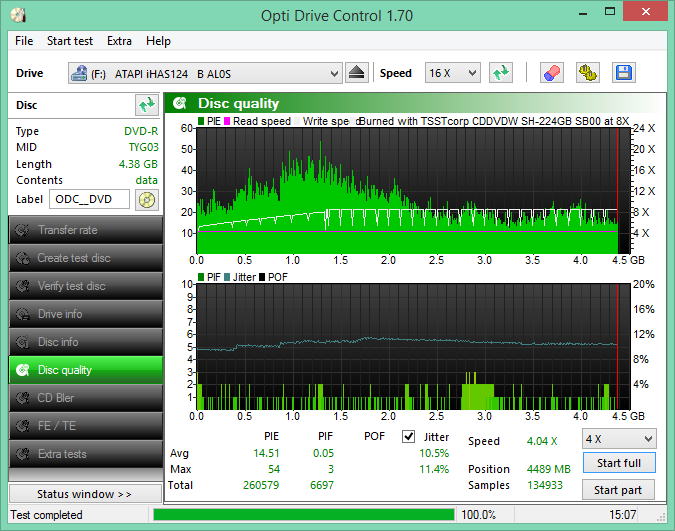Open the CD Bler page
This screenshot has height=531, width=675.
(86, 398)
